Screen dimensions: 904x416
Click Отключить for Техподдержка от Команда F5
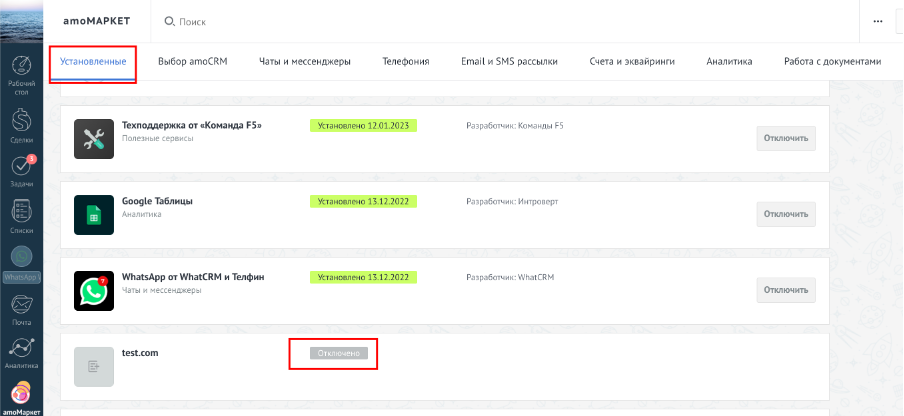786,138
